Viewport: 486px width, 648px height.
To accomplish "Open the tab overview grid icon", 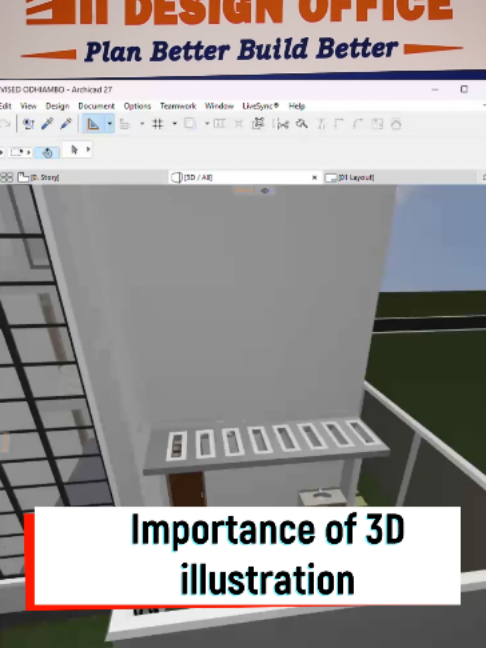I will coord(7,177).
